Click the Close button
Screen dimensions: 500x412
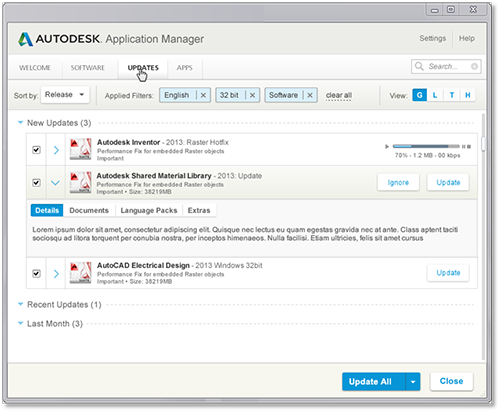point(451,381)
